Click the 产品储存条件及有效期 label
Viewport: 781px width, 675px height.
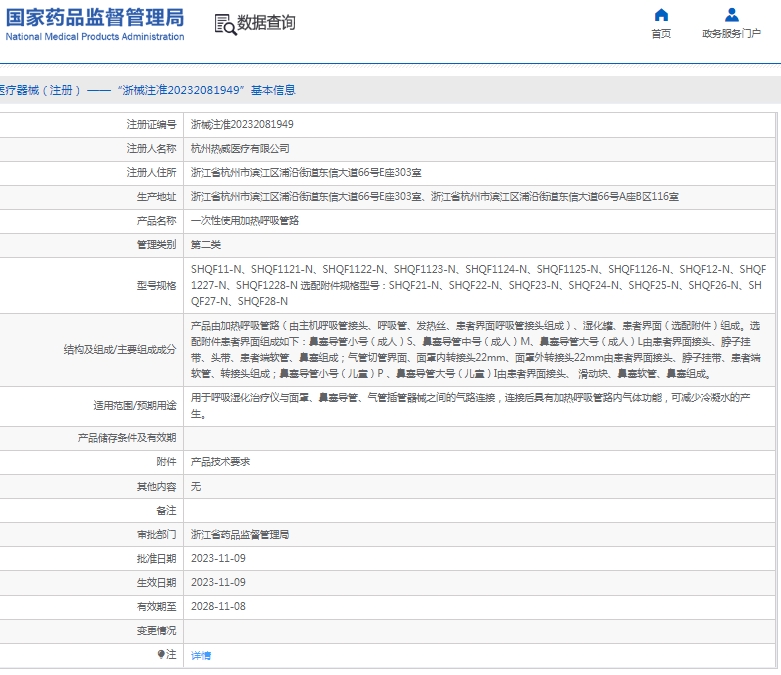(x=127, y=438)
